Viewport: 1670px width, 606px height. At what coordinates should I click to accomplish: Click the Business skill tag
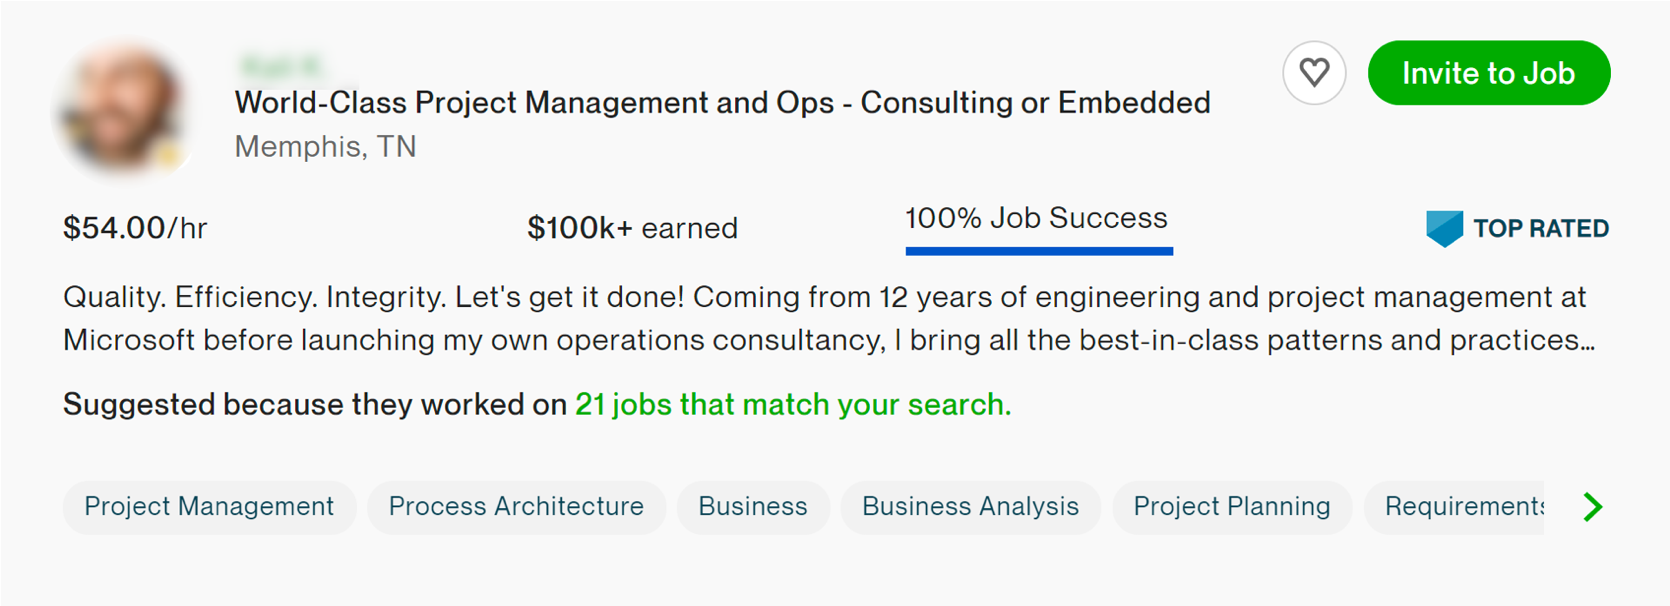point(753,507)
